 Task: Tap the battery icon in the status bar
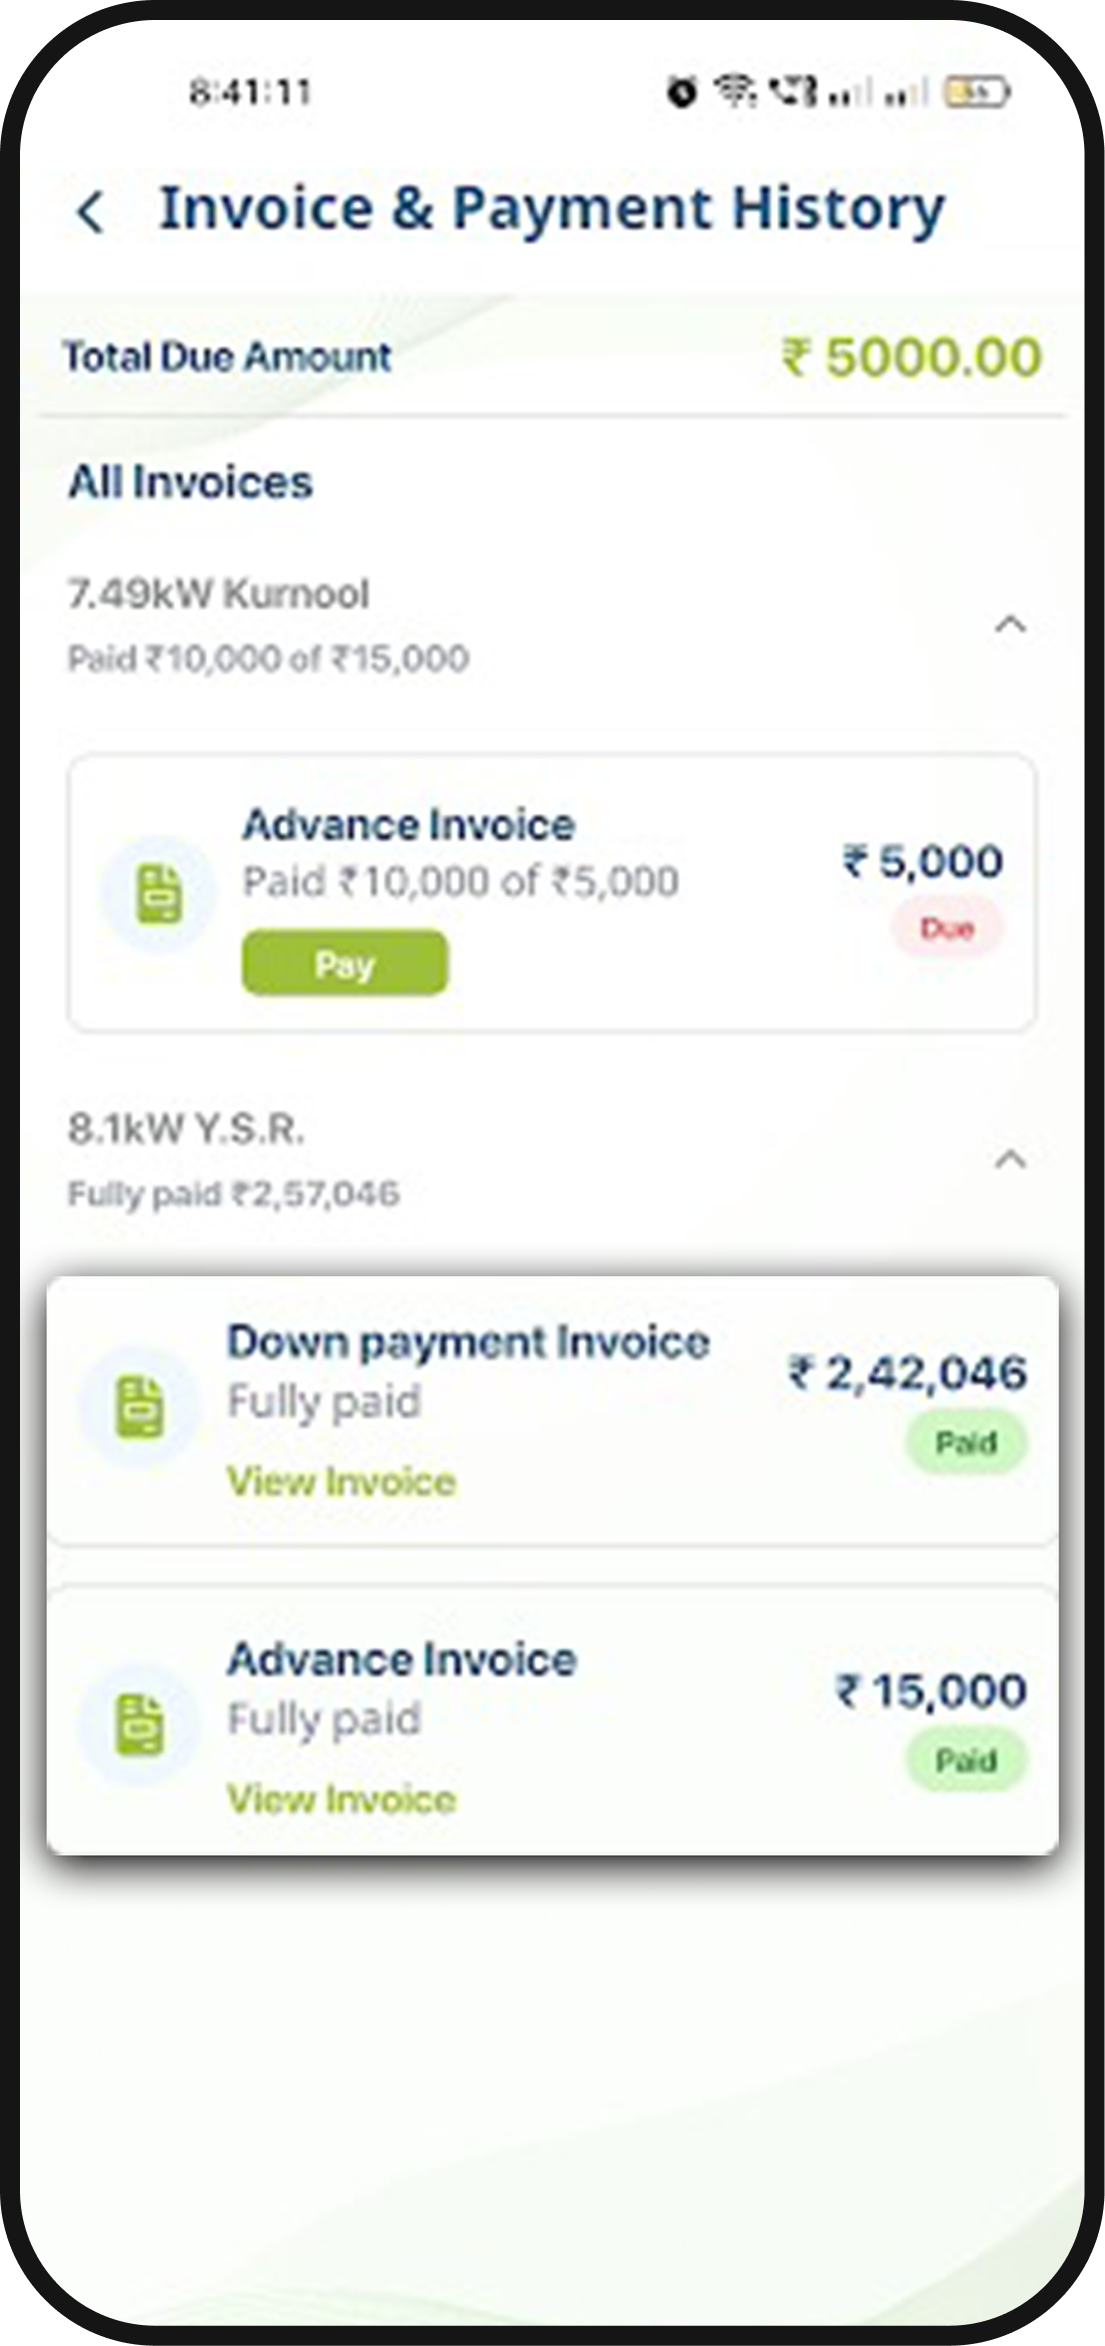[x=977, y=93]
